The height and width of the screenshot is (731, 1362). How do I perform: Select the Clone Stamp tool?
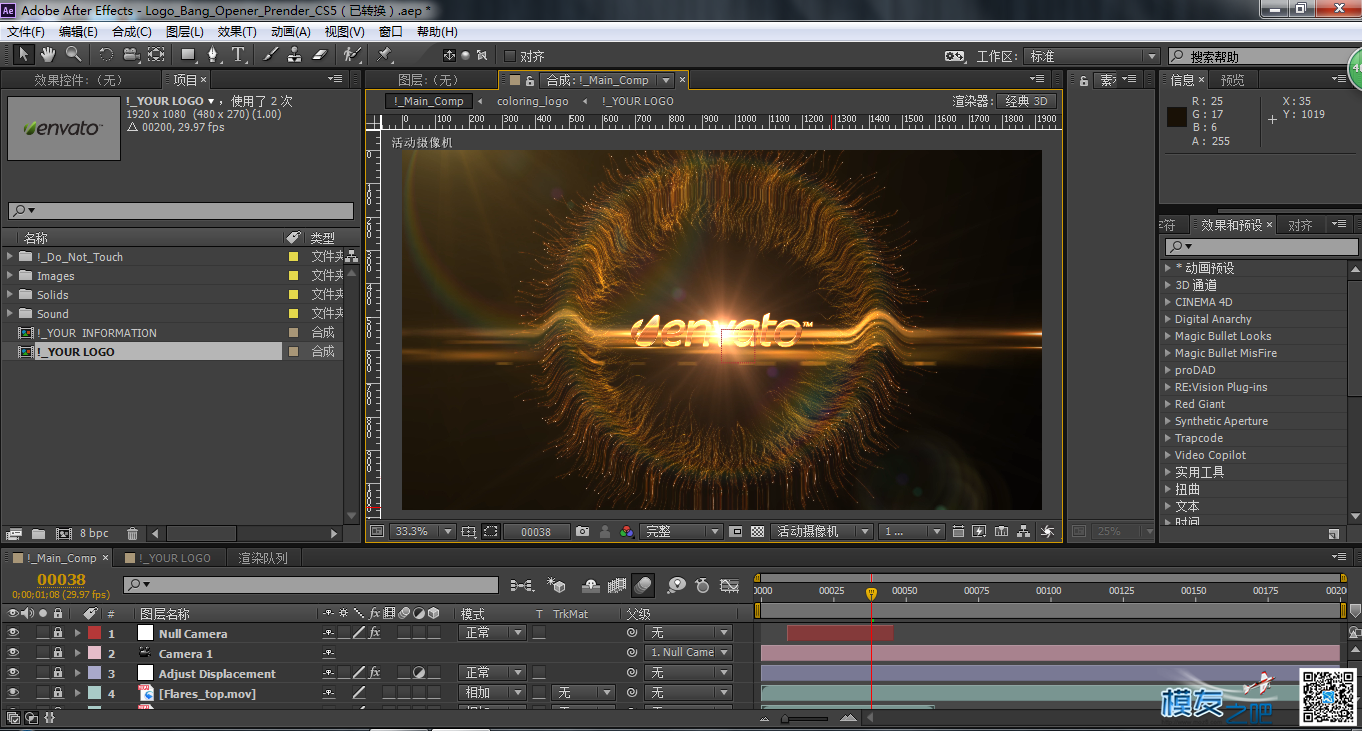coord(295,55)
